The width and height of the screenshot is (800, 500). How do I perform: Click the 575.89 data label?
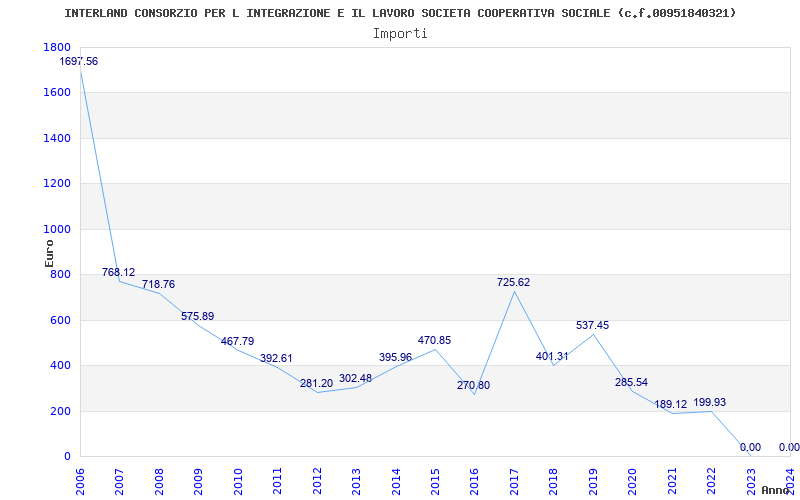(x=197, y=316)
